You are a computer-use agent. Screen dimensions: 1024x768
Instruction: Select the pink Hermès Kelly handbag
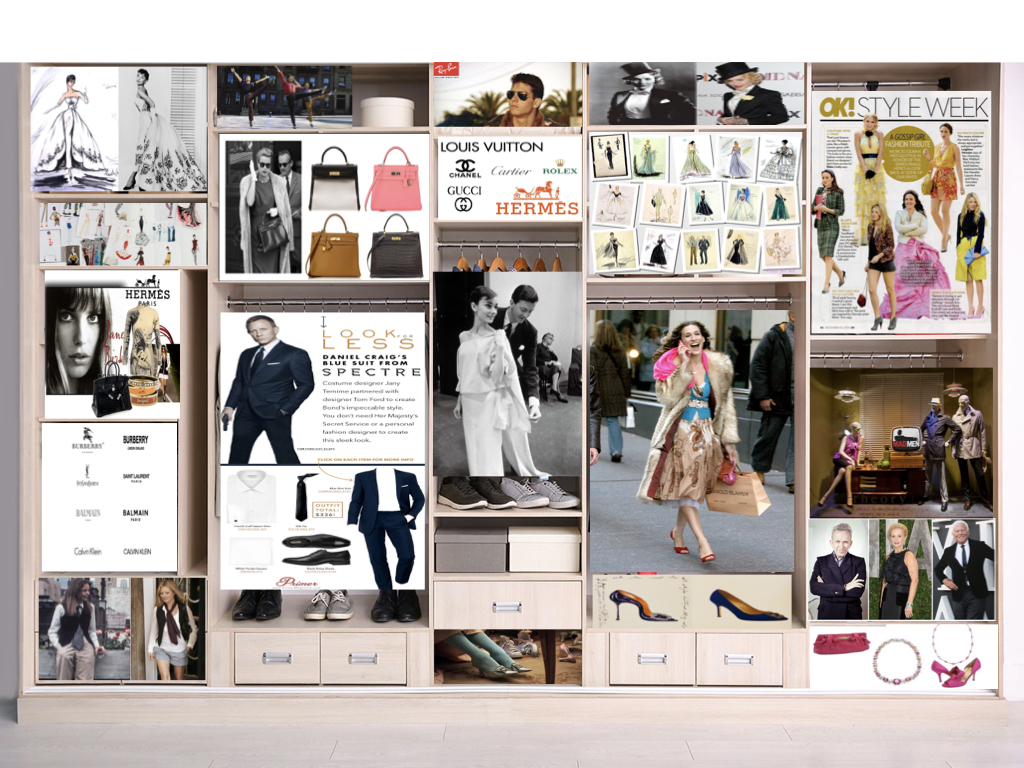[393, 179]
